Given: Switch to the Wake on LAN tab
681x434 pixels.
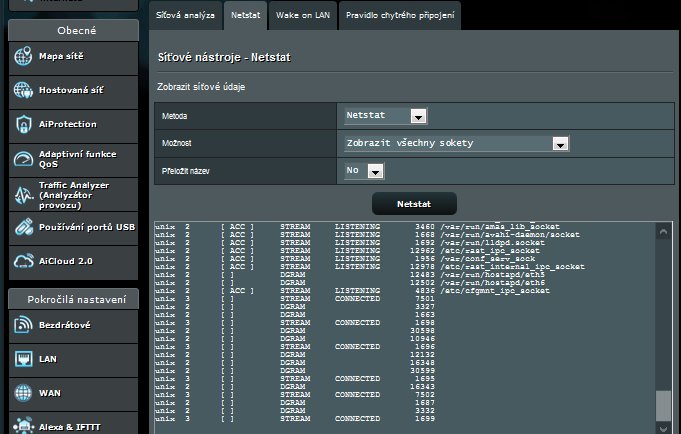Looking at the screenshot, I should 304,17.
